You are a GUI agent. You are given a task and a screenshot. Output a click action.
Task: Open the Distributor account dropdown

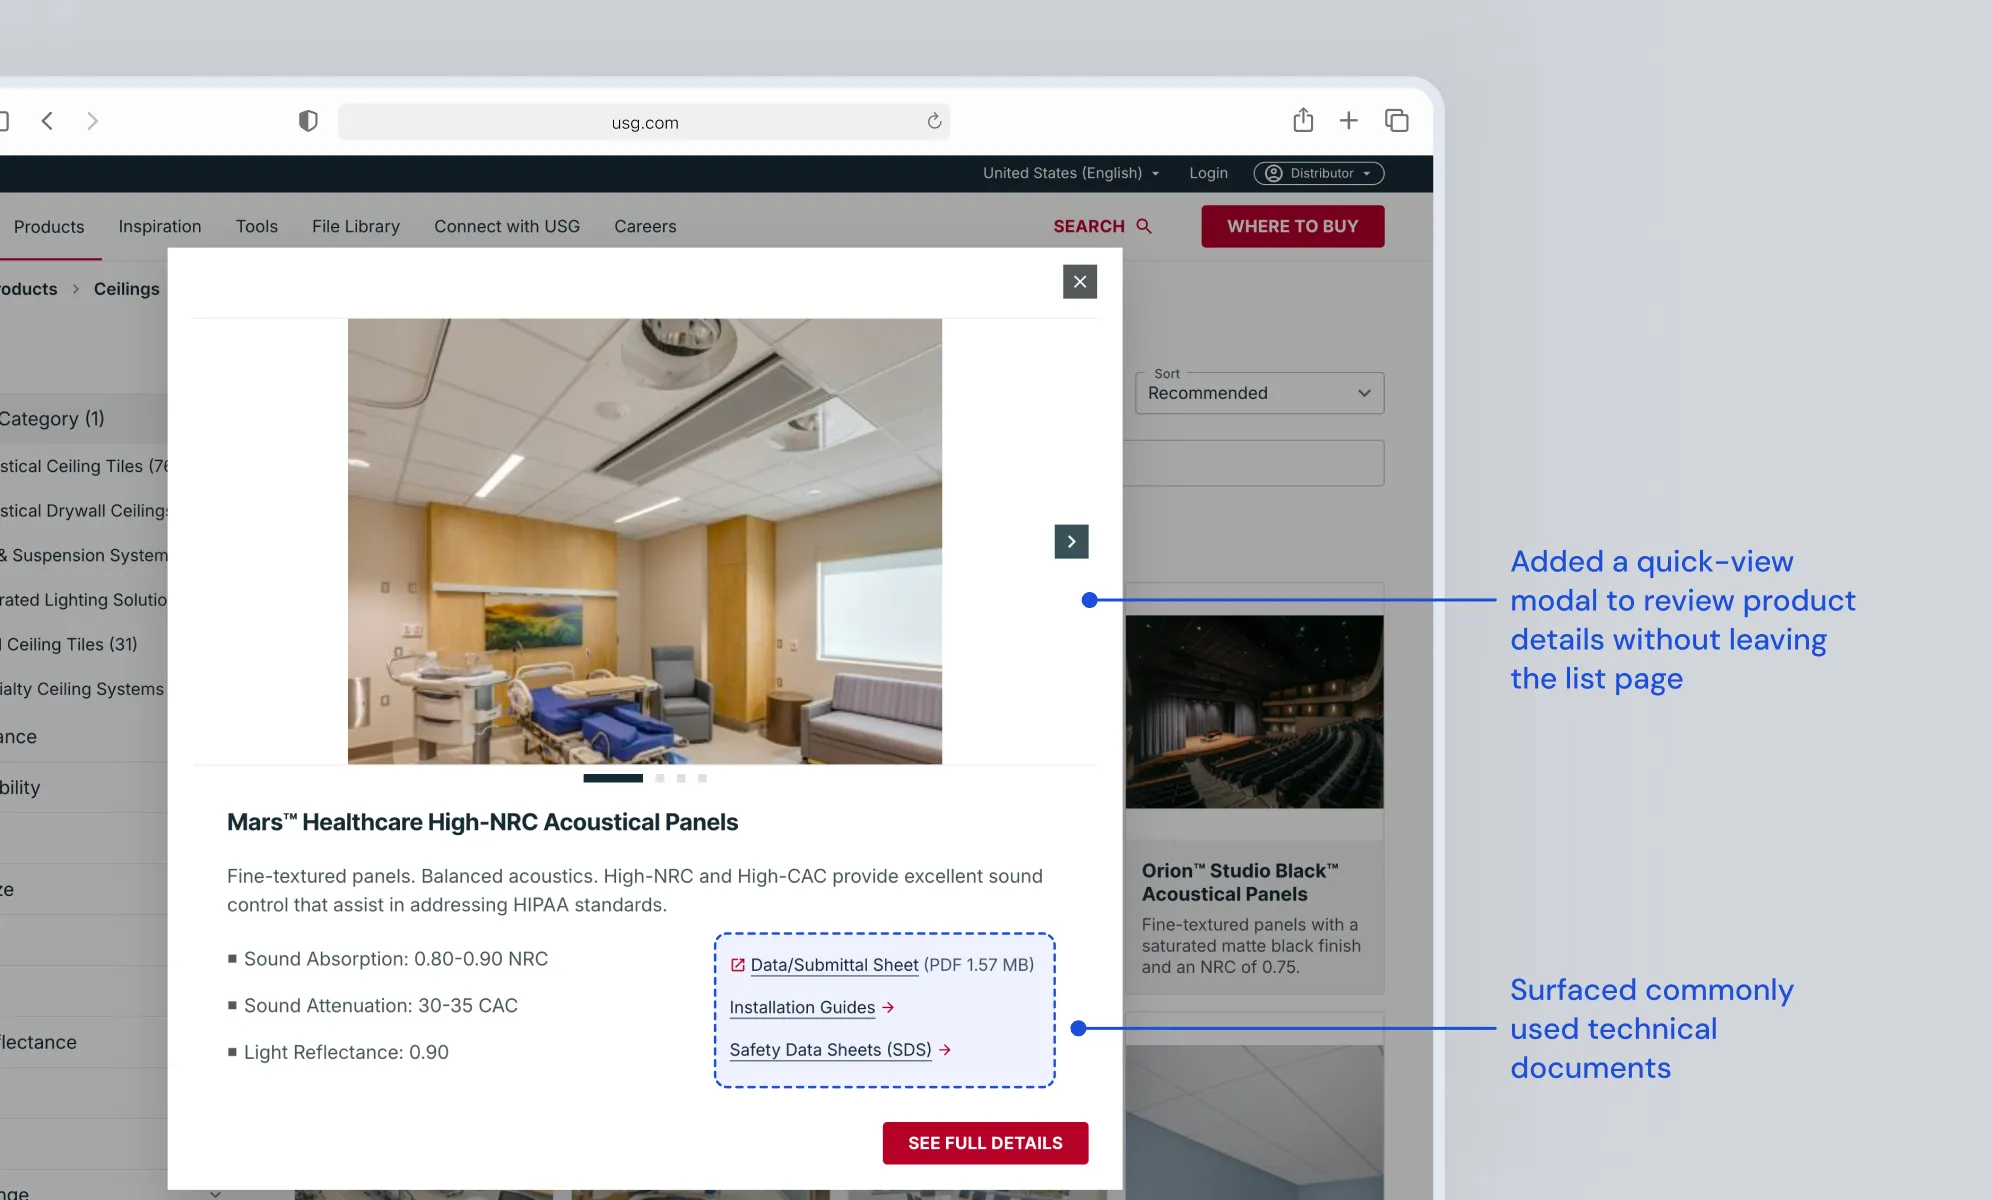[1319, 173]
